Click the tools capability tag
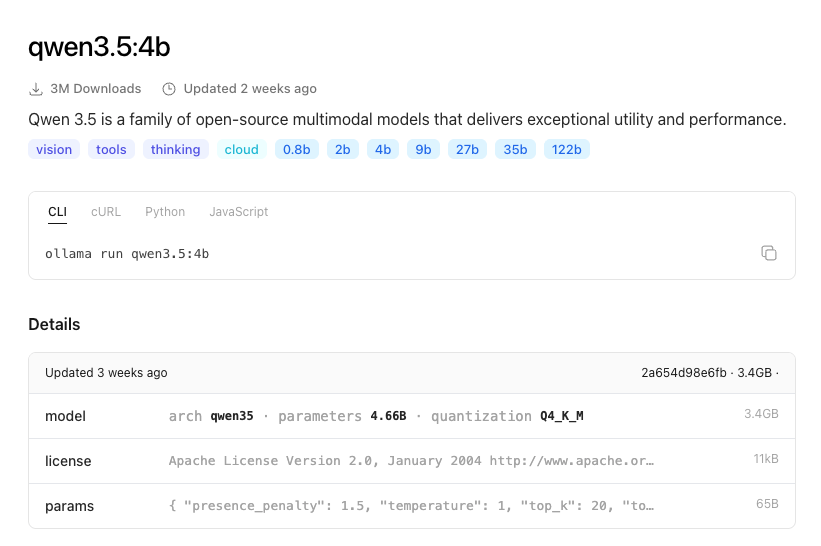Image resolution: width=821 pixels, height=546 pixels. (111, 150)
